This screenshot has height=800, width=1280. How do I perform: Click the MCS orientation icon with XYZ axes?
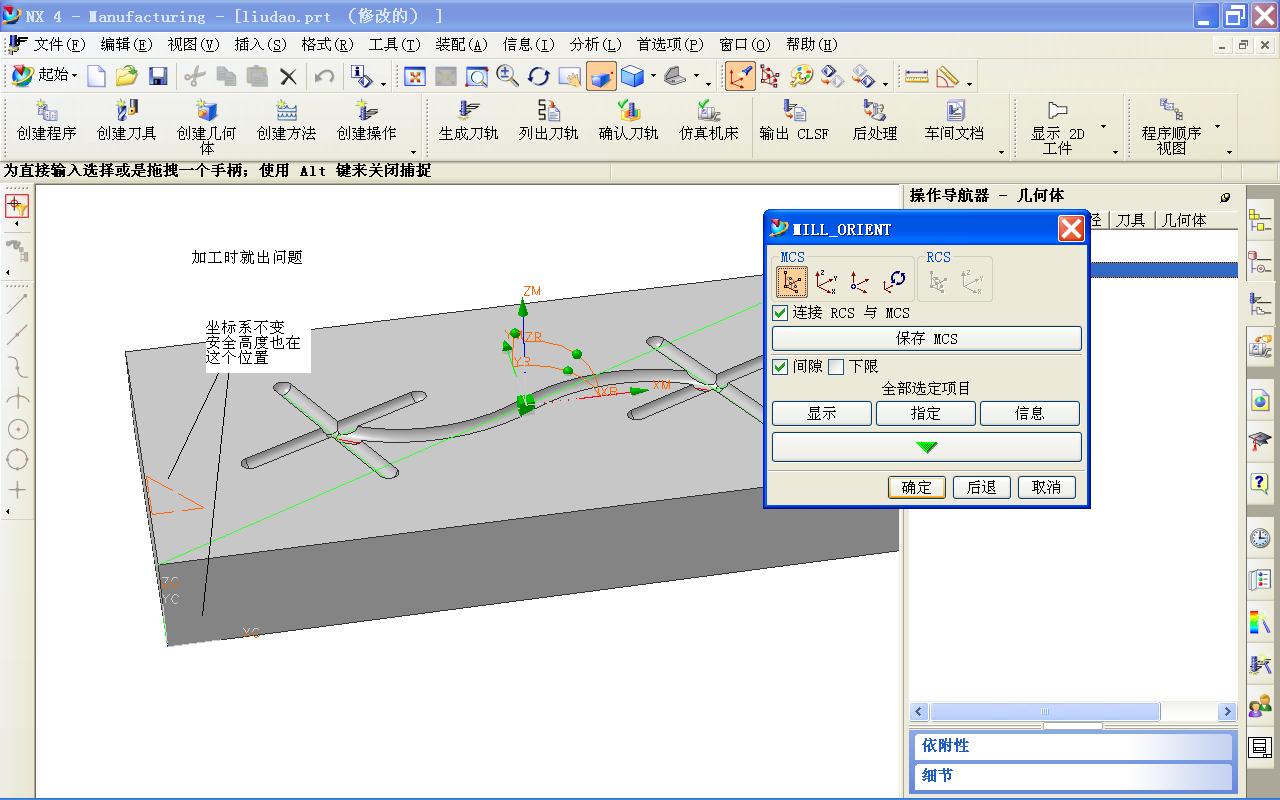(826, 282)
